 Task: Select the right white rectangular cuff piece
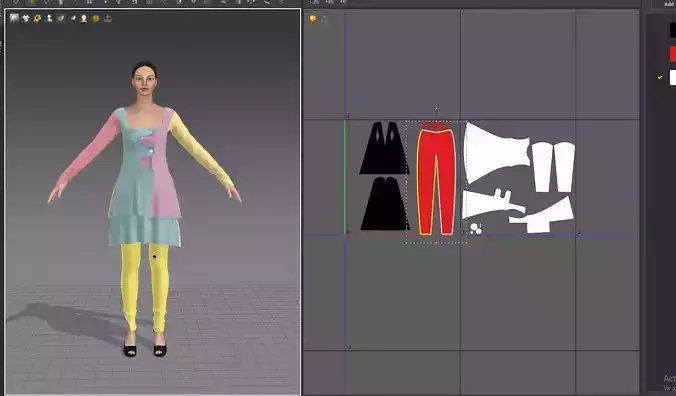(x=564, y=167)
